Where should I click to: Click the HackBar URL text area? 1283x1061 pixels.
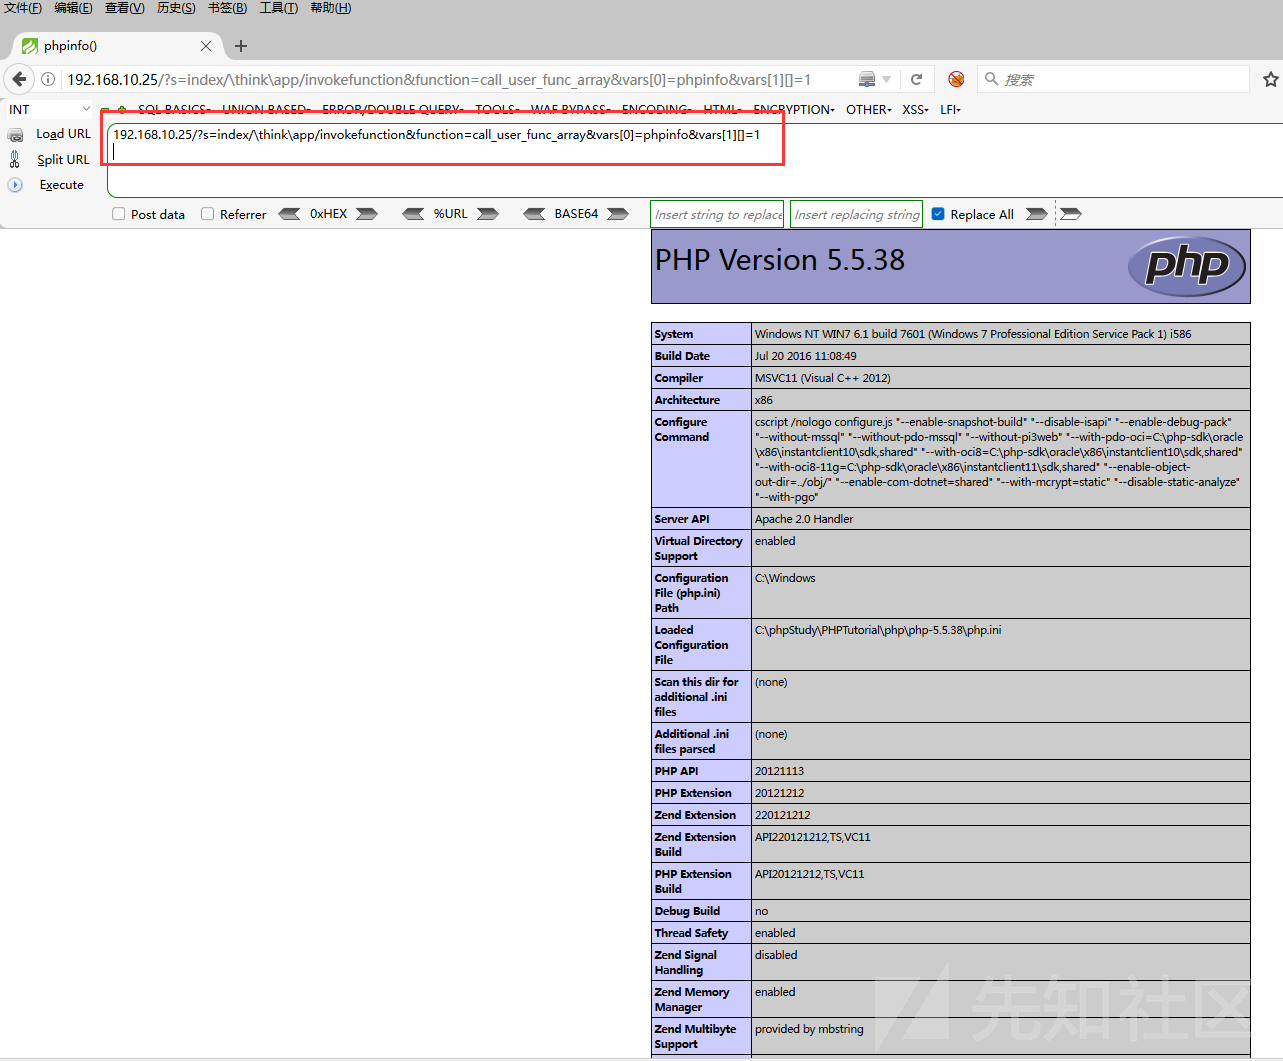694,160
